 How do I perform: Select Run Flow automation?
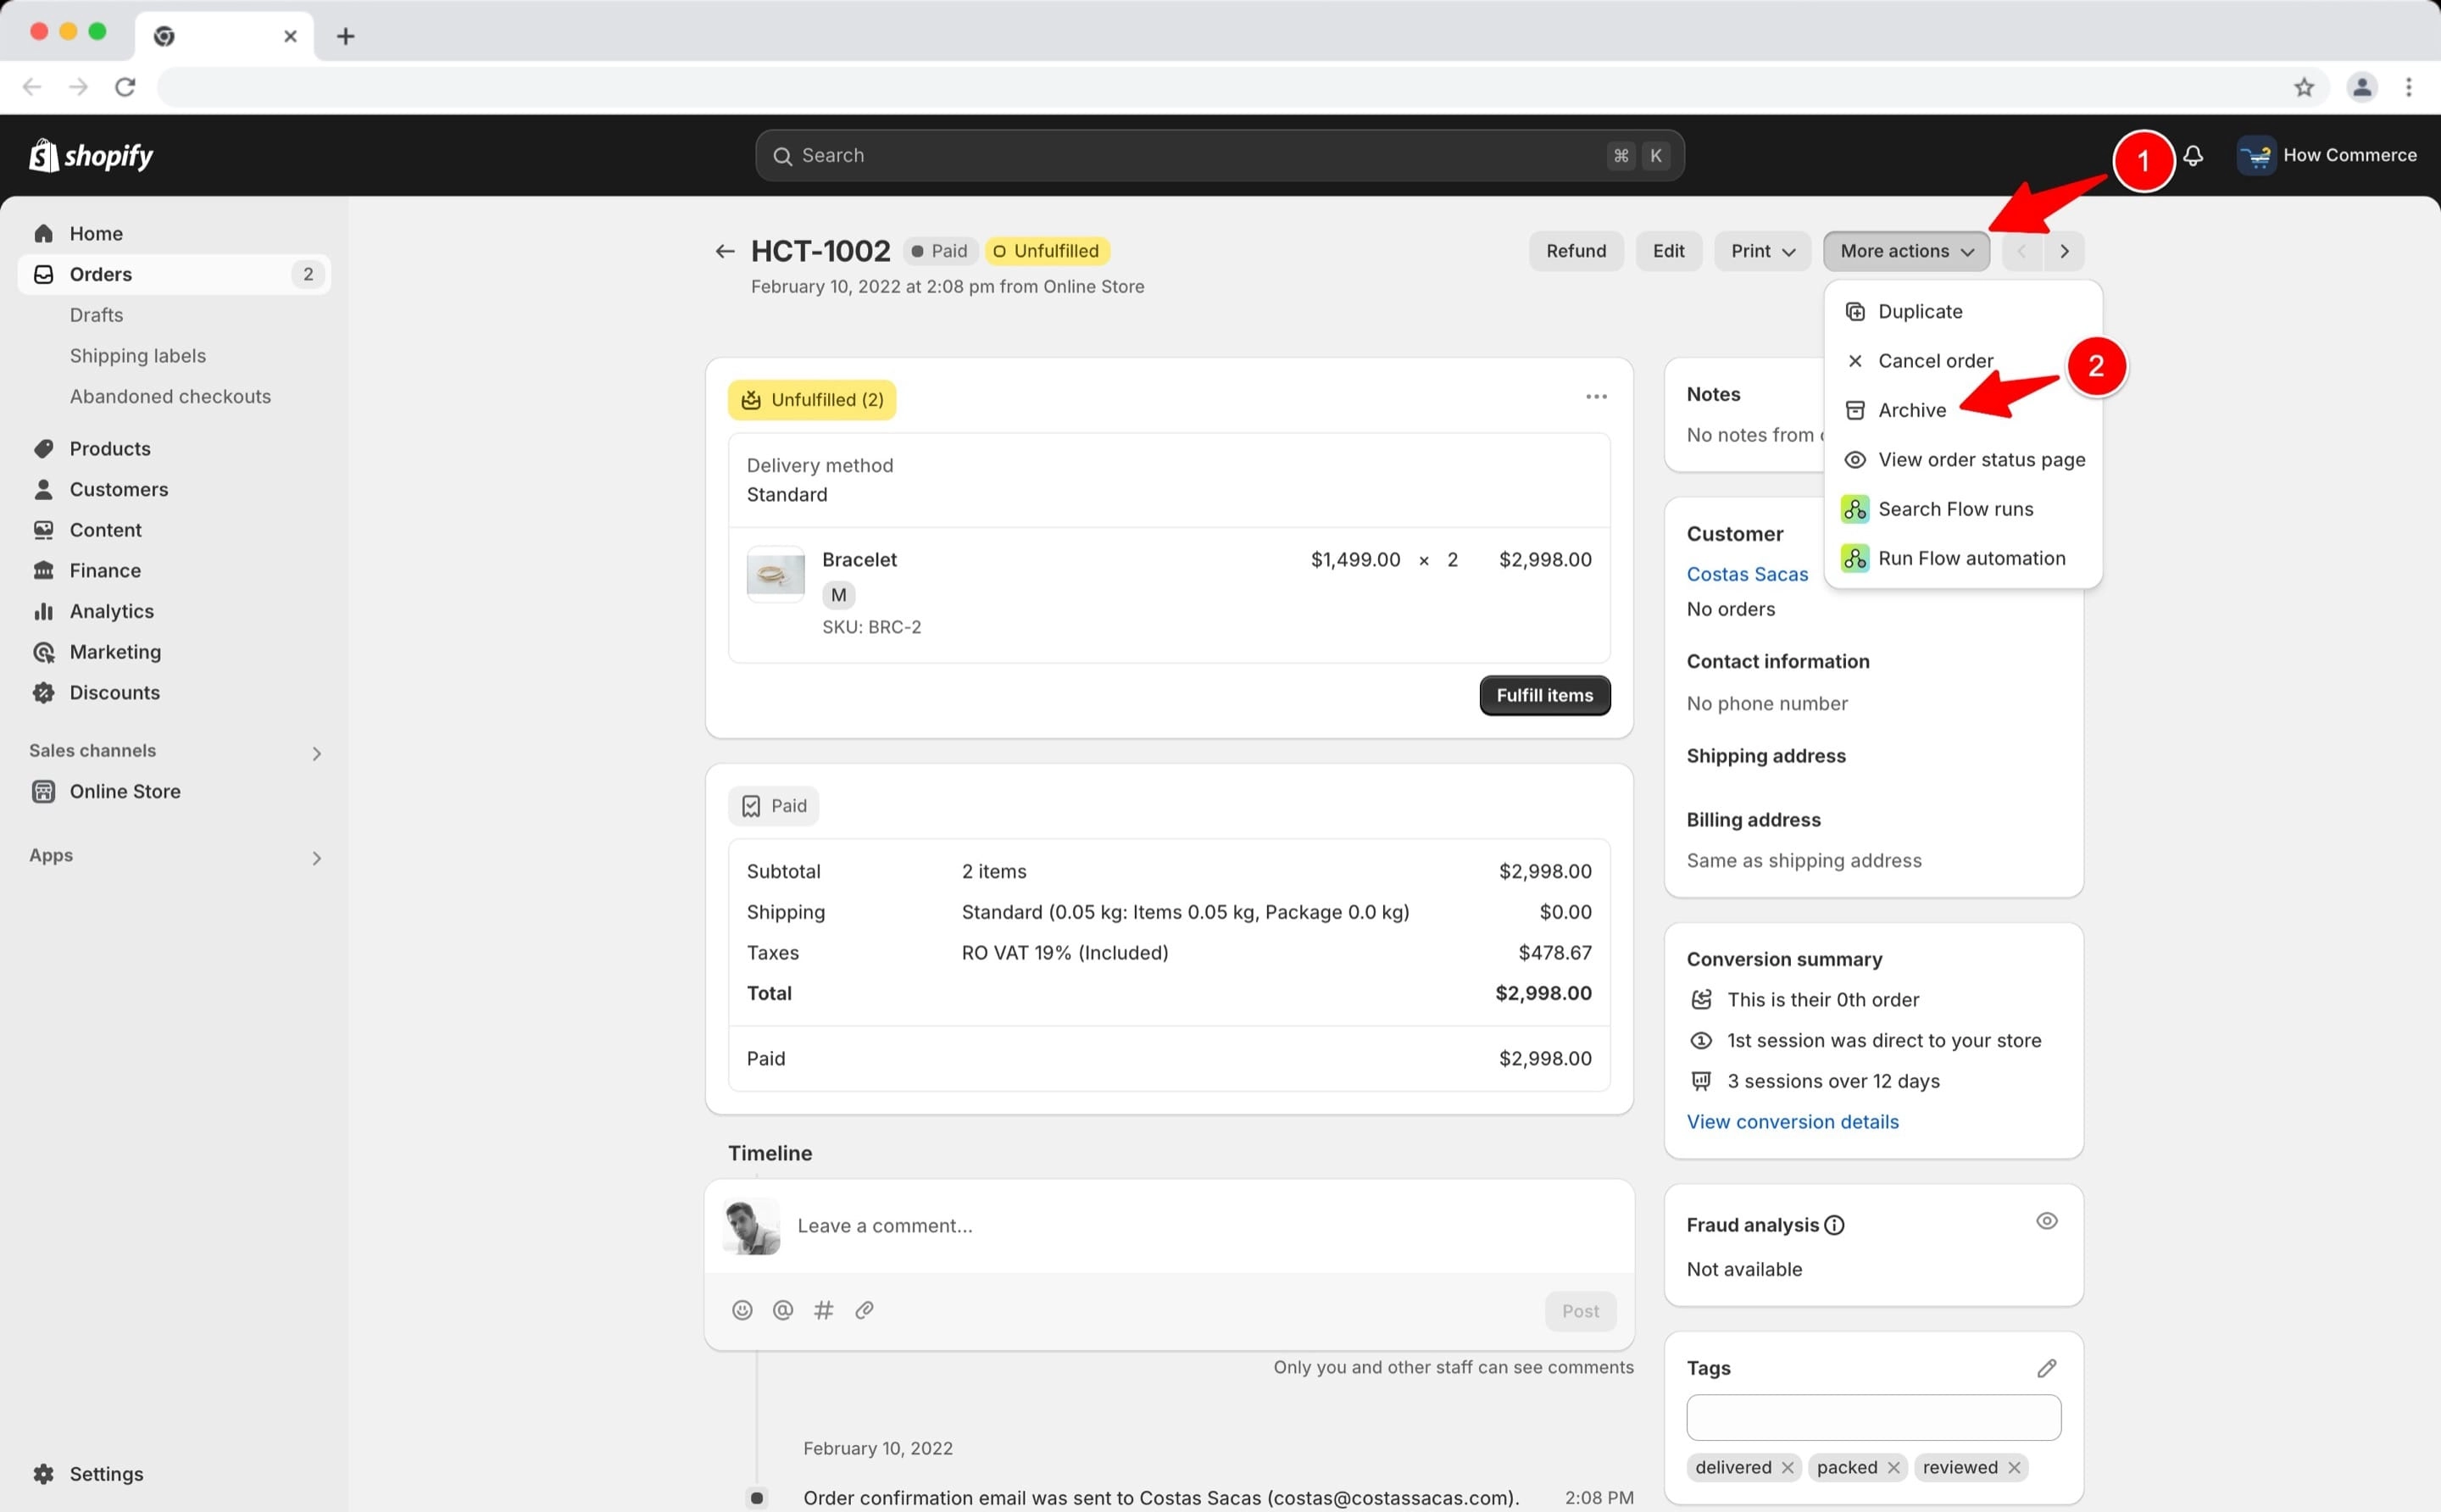click(1962, 558)
